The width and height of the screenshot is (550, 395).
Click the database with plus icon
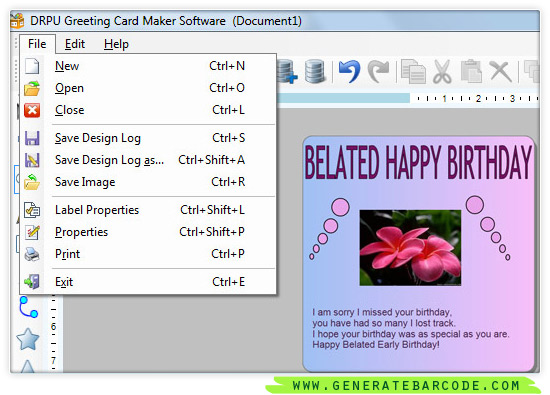click(x=287, y=72)
